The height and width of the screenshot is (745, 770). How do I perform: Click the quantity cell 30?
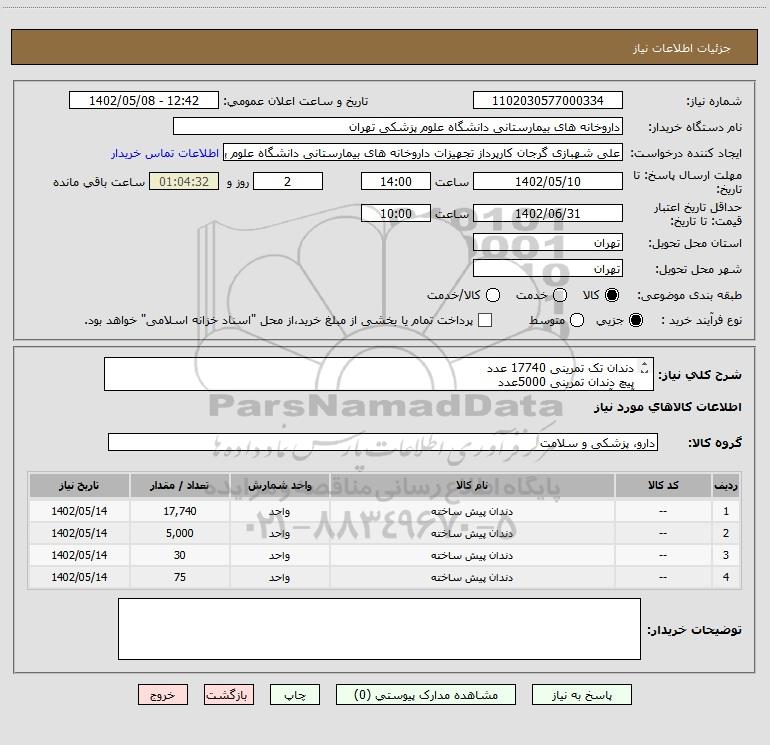coord(179,555)
